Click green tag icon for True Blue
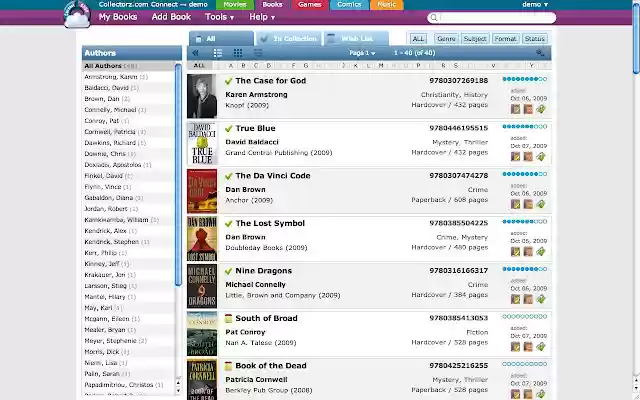The image size is (640, 400). pyautogui.click(x=541, y=157)
